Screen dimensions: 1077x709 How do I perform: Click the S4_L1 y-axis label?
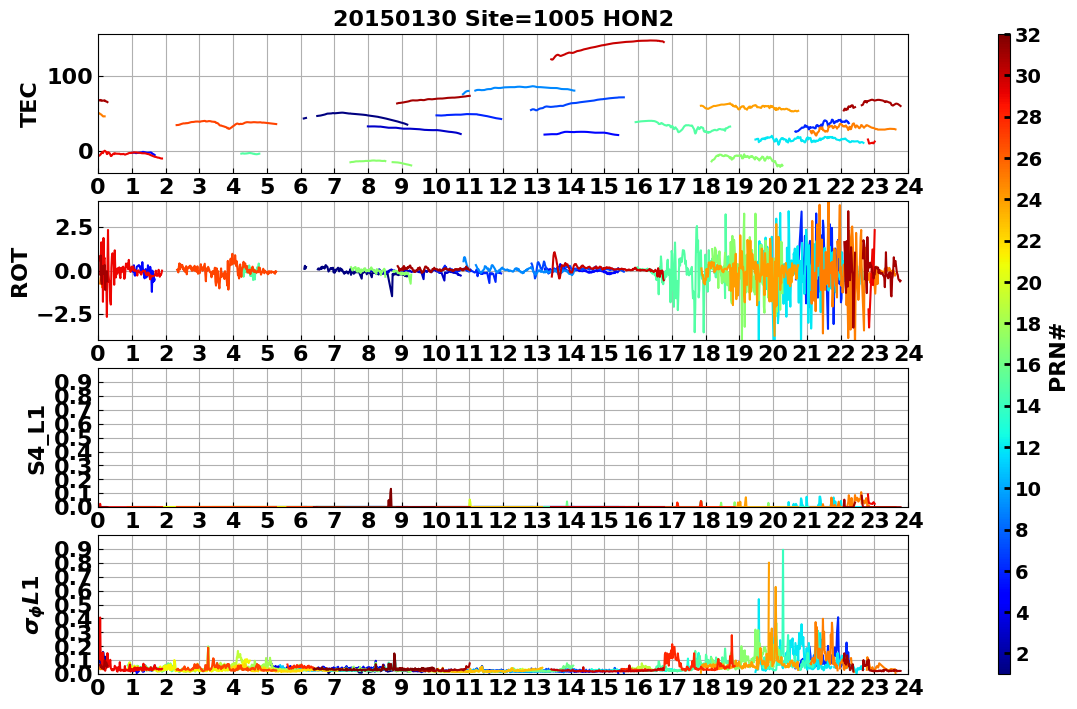36,440
